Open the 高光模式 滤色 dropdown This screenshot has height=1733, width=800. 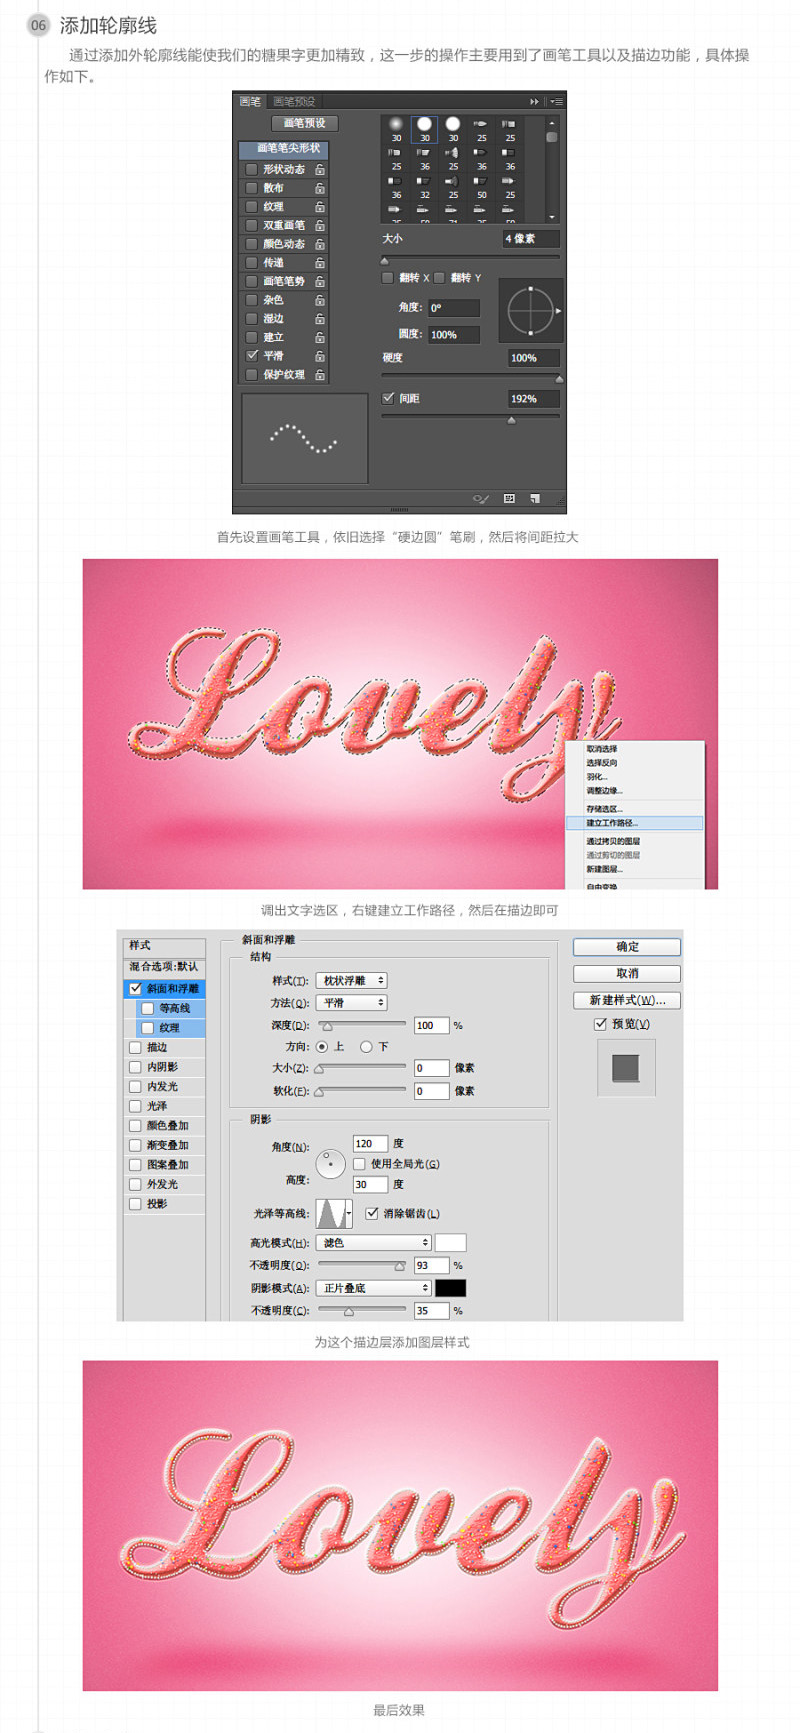coord(373,1243)
